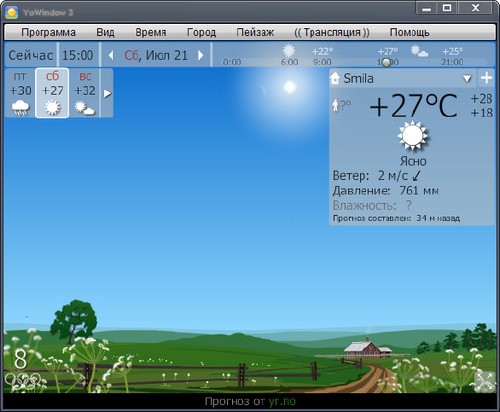Click the Сейчас button
Viewport: 500px width, 412px height.
click(31, 55)
